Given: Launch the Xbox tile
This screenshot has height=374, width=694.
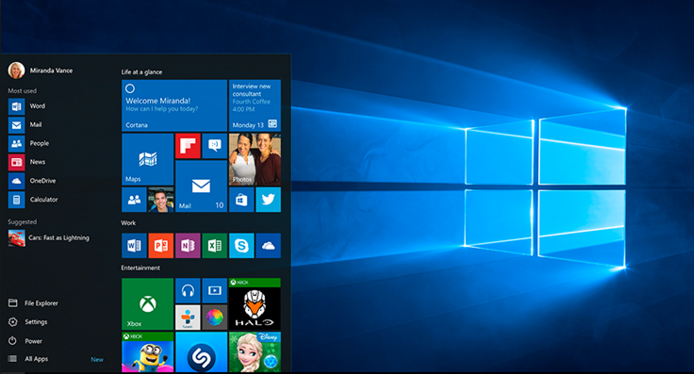Looking at the screenshot, I should (x=147, y=304).
